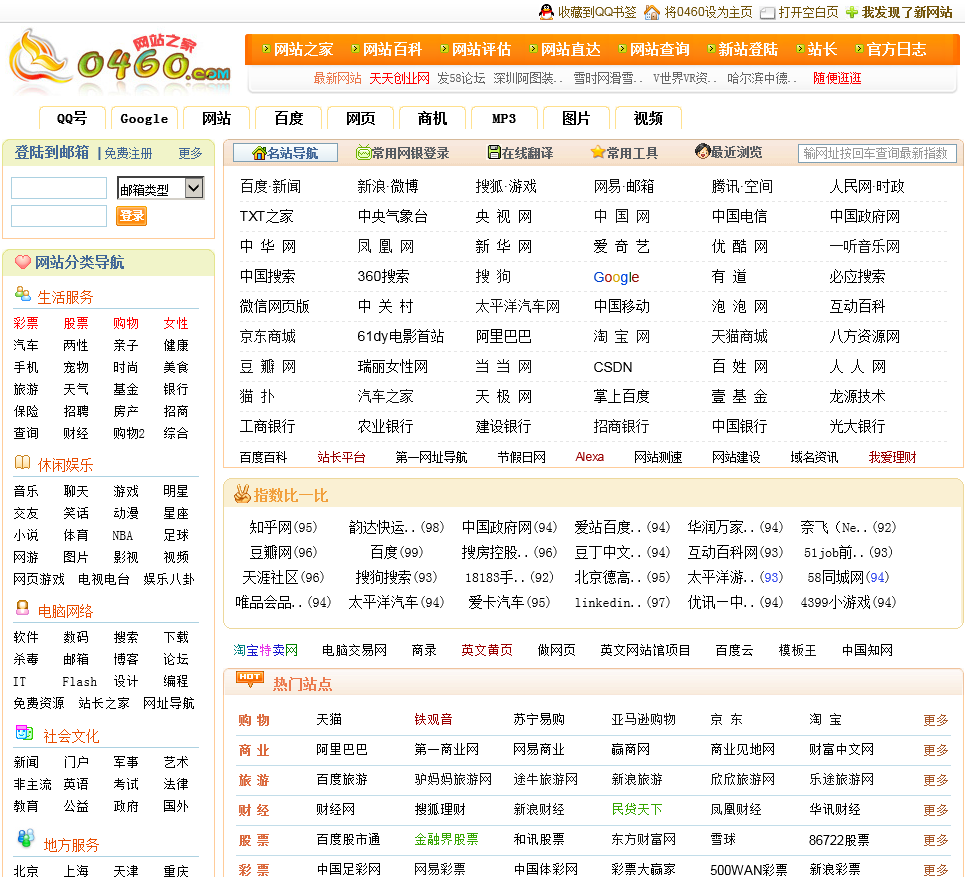
Task: Expand 更多 in the 旅游 row
Action: 936,780
